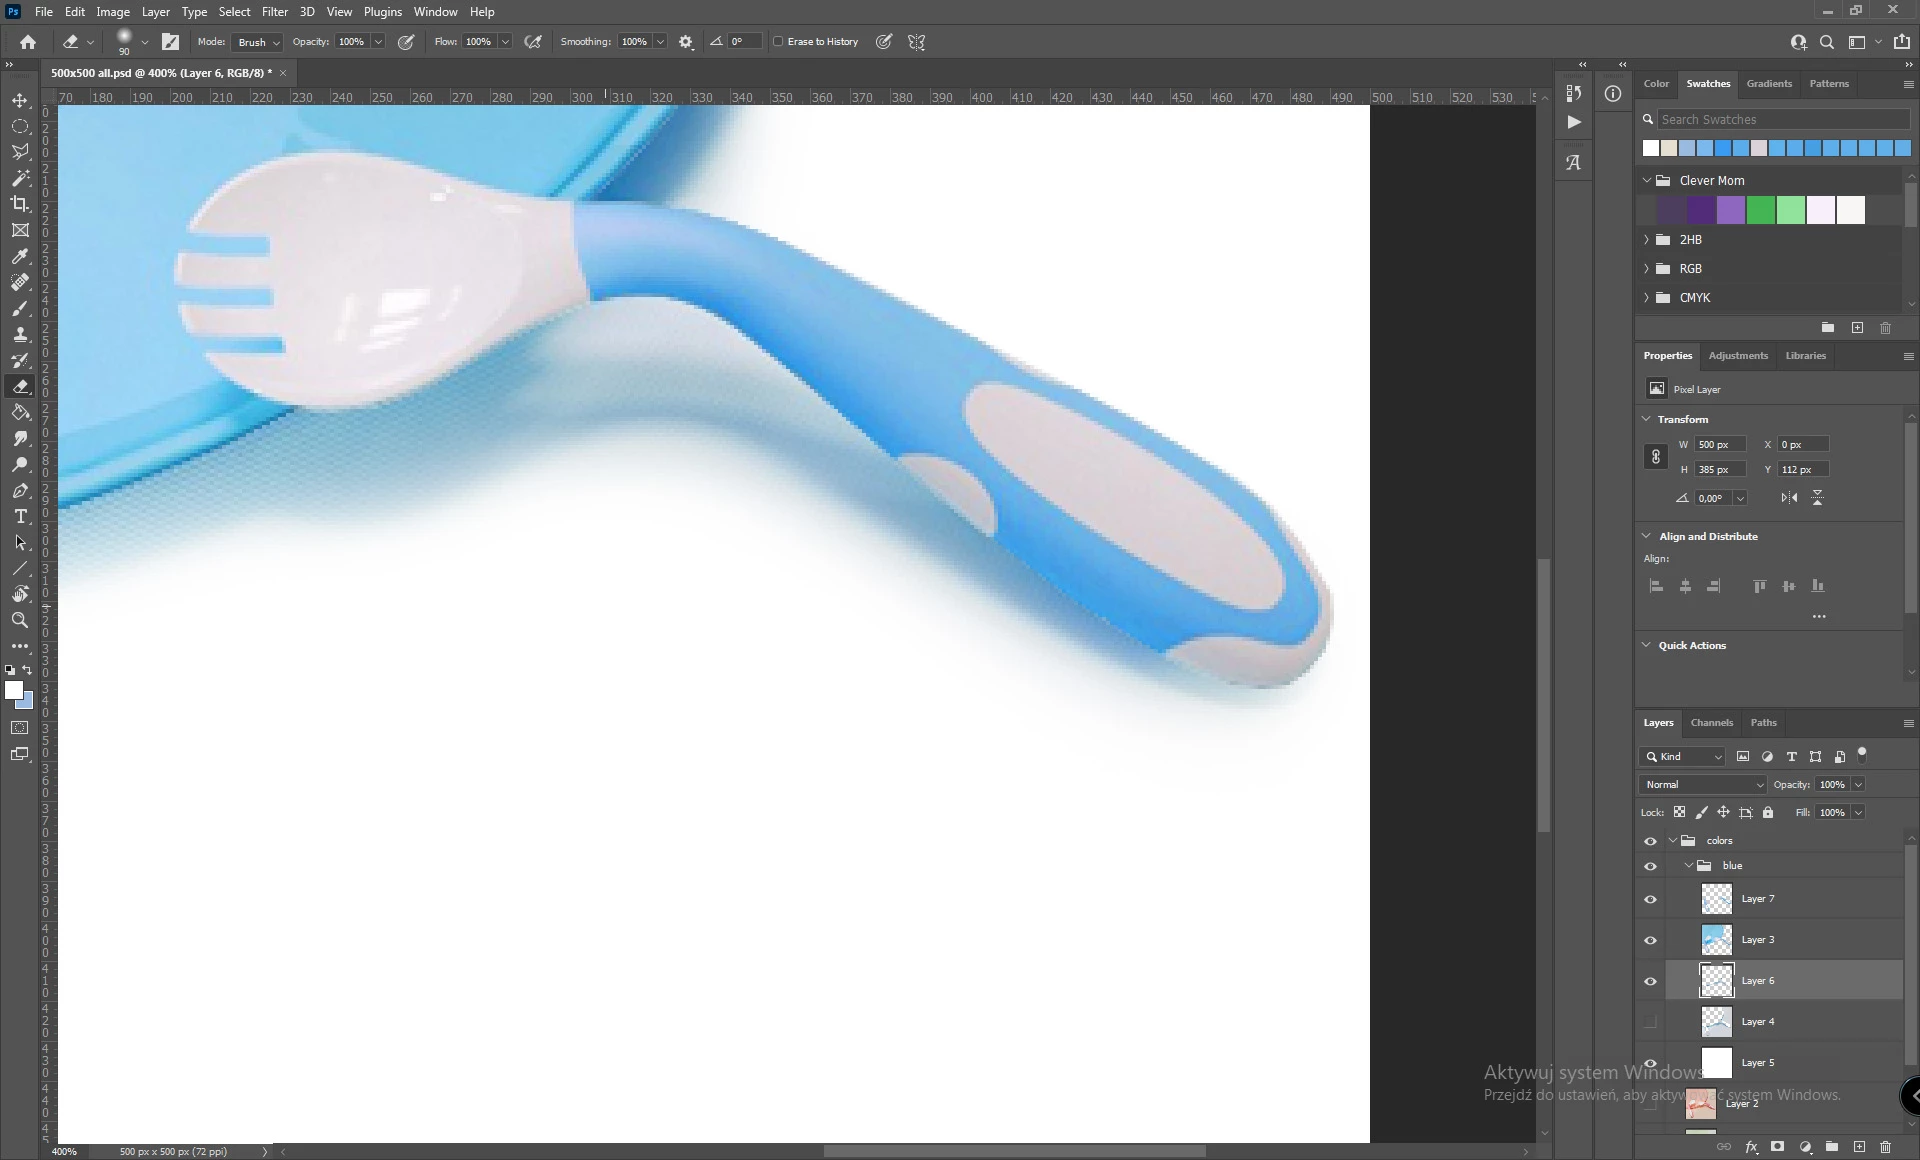
Task: Show Layer 4 visibility toggle
Action: click(1650, 1022)
